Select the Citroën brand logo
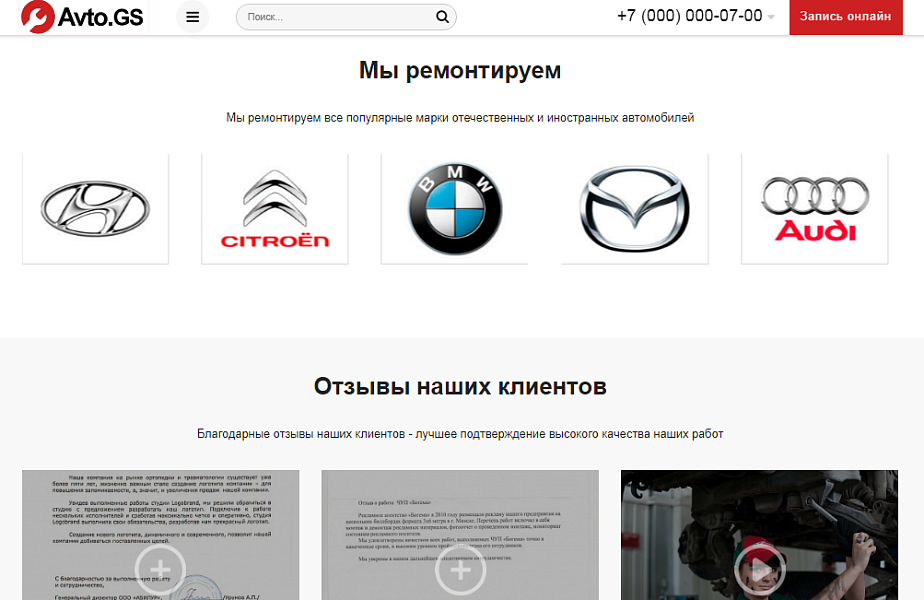The height and width of the screenshot is (600, 924). tap(274, 207)
